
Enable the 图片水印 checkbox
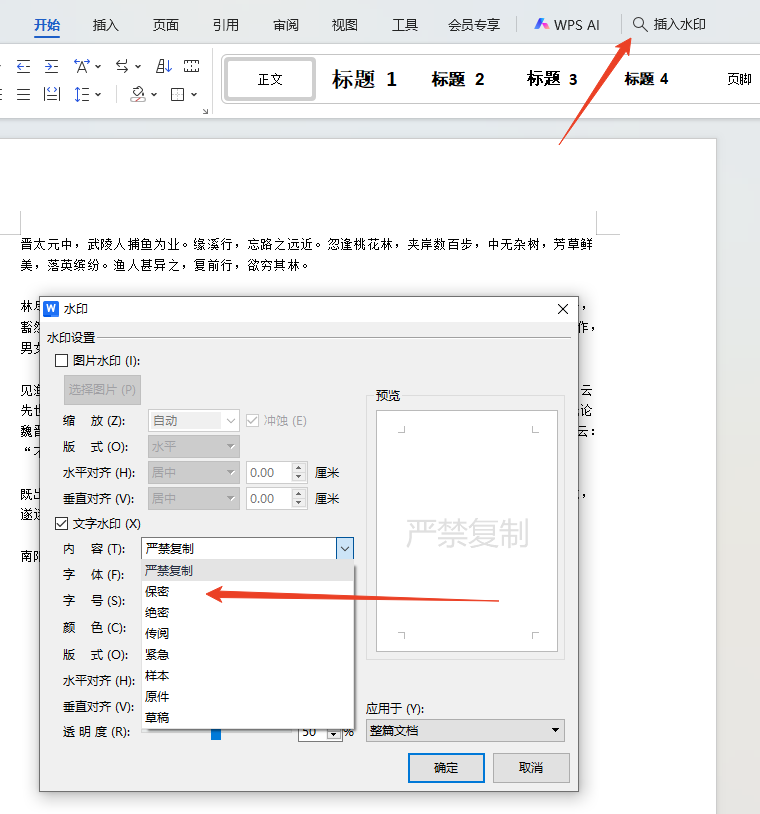point(61,361)
